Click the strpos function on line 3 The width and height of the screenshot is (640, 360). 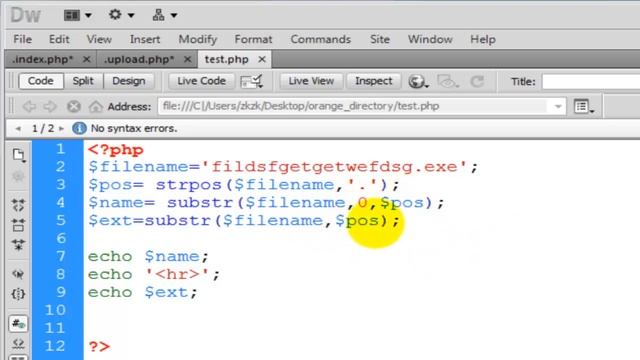tap(188, 185)
